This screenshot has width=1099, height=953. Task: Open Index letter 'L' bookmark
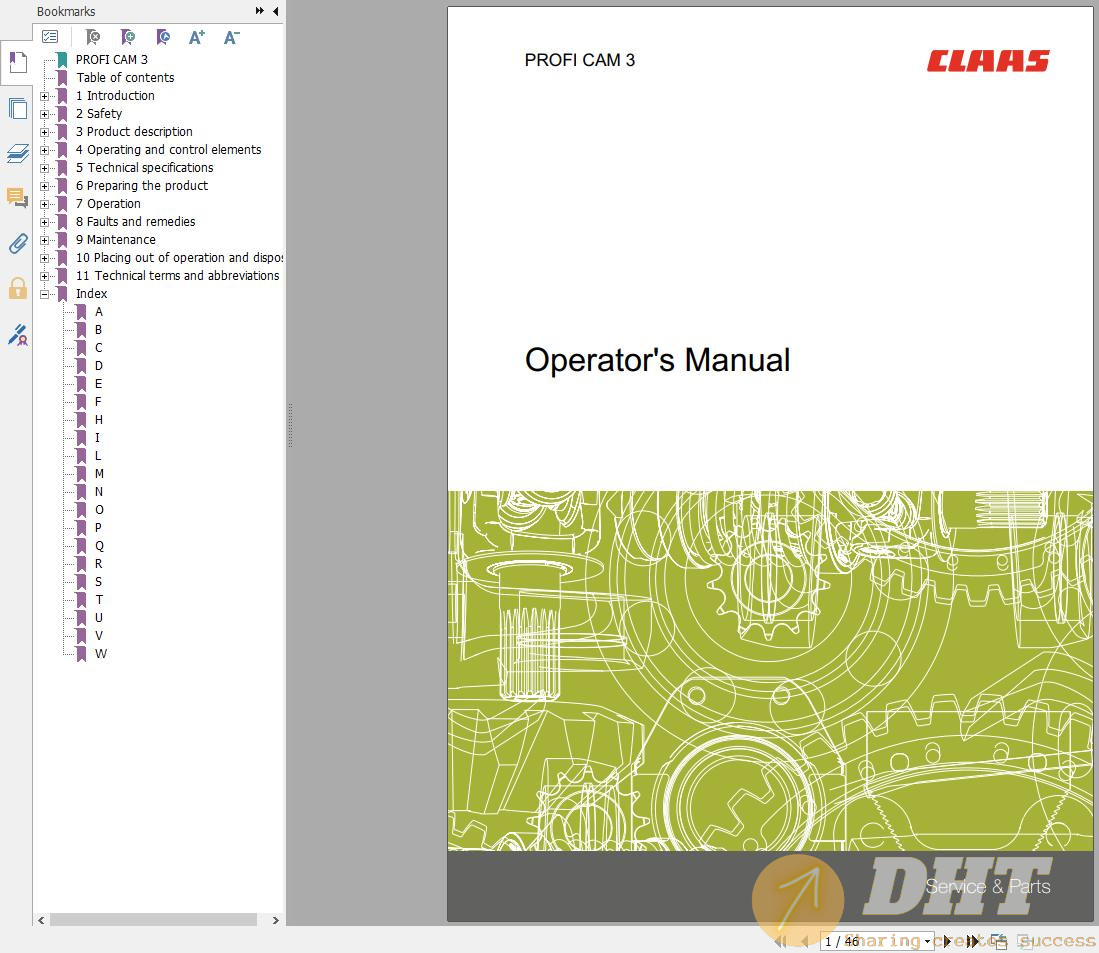(x=97, y=456)
